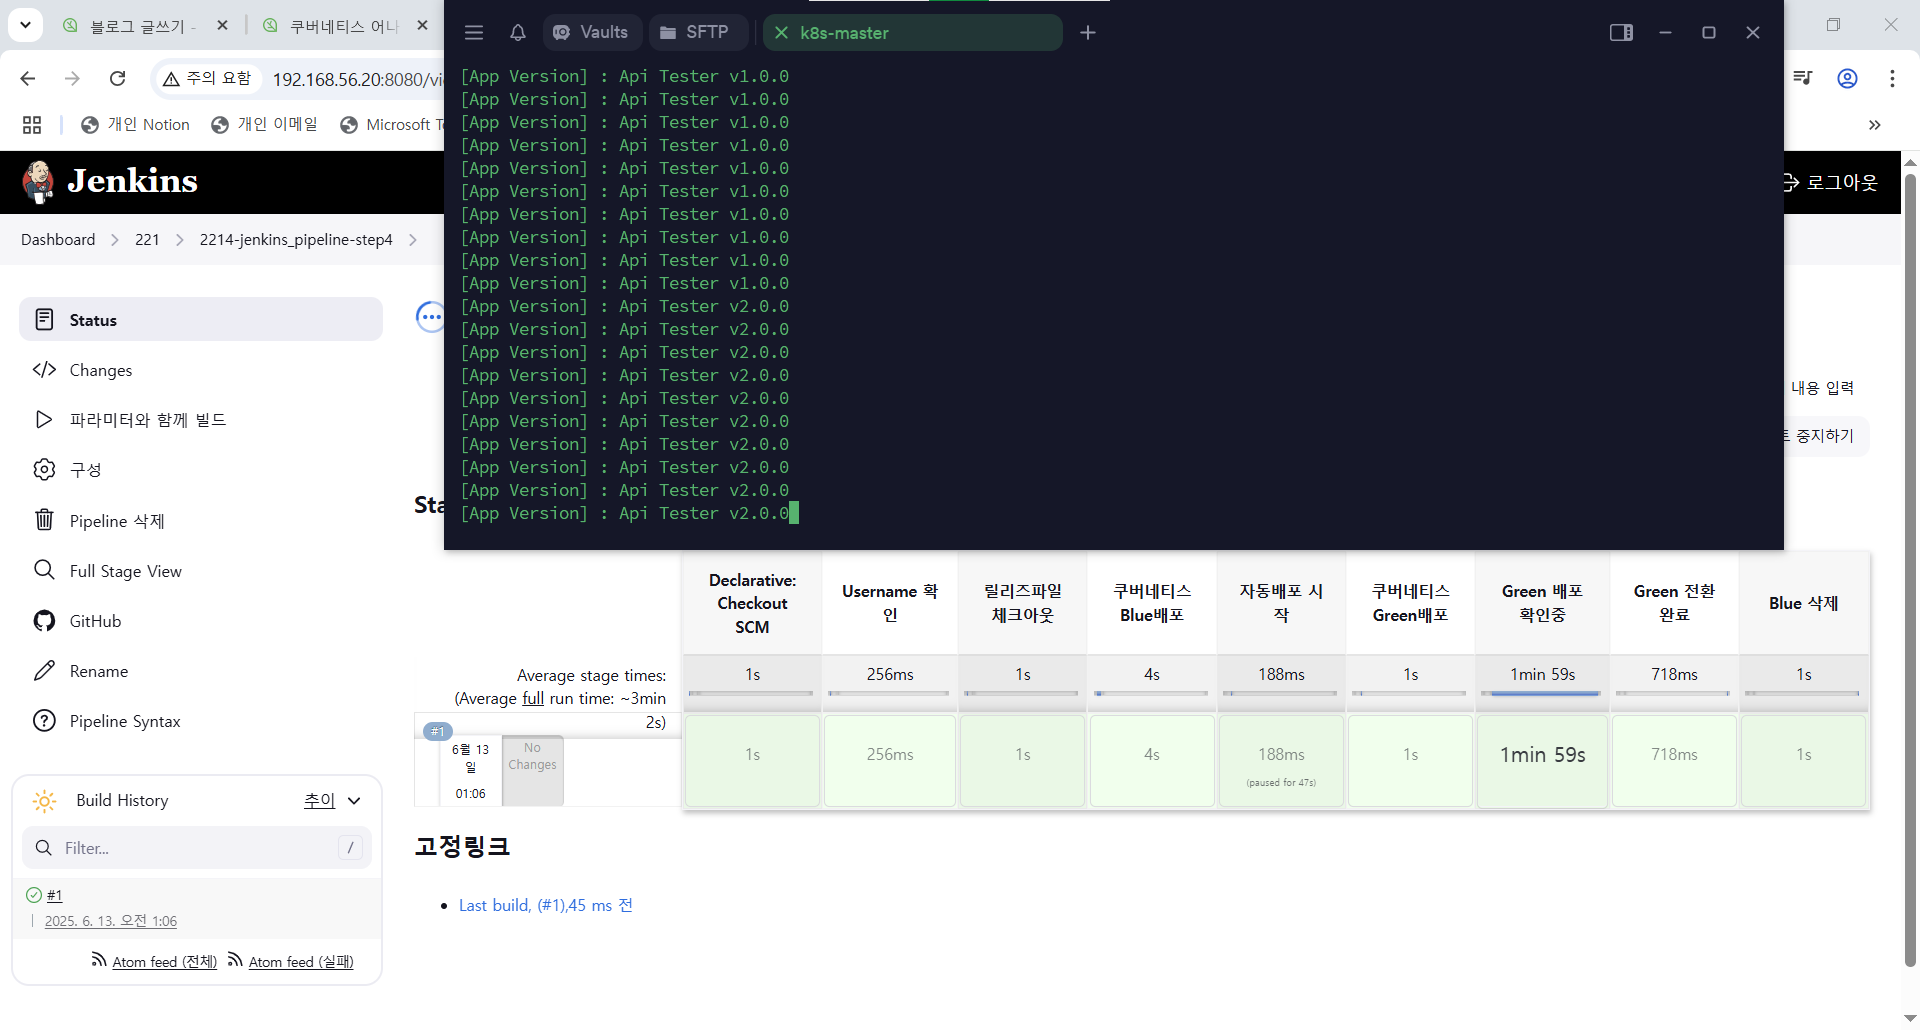Go forward in the browser
Image resolution: width=1920 pixels, height=1030 pixels.
coord(72,78)
